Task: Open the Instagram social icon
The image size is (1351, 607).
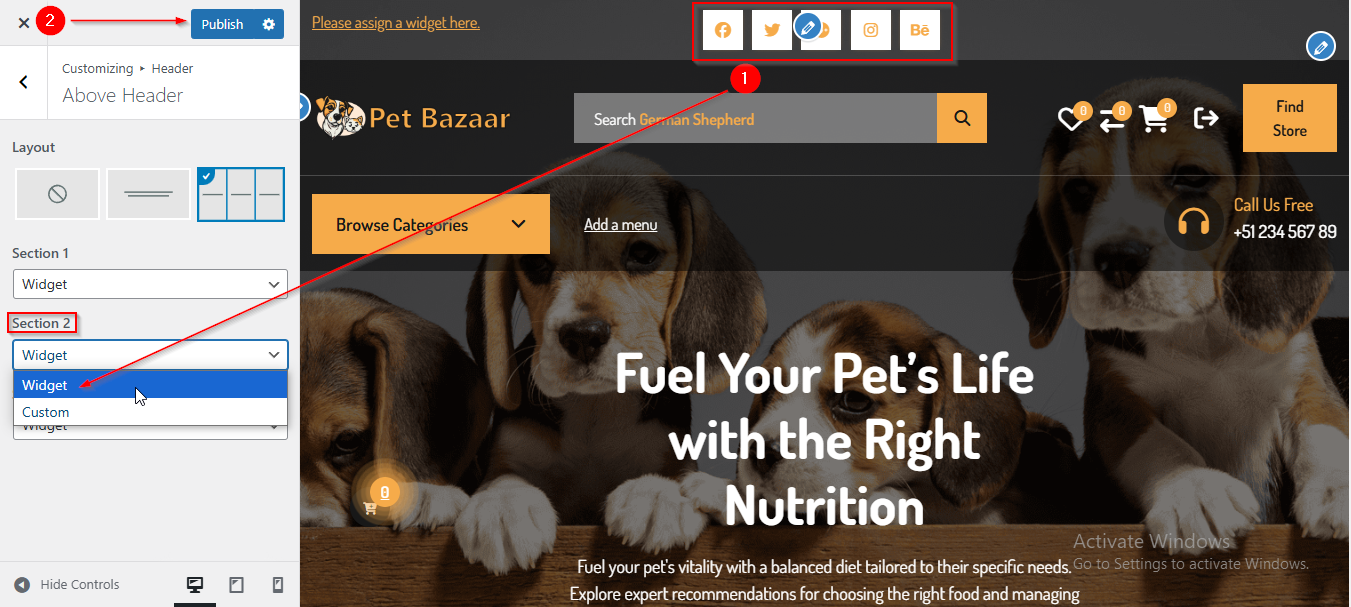Action: click(871, 30)
